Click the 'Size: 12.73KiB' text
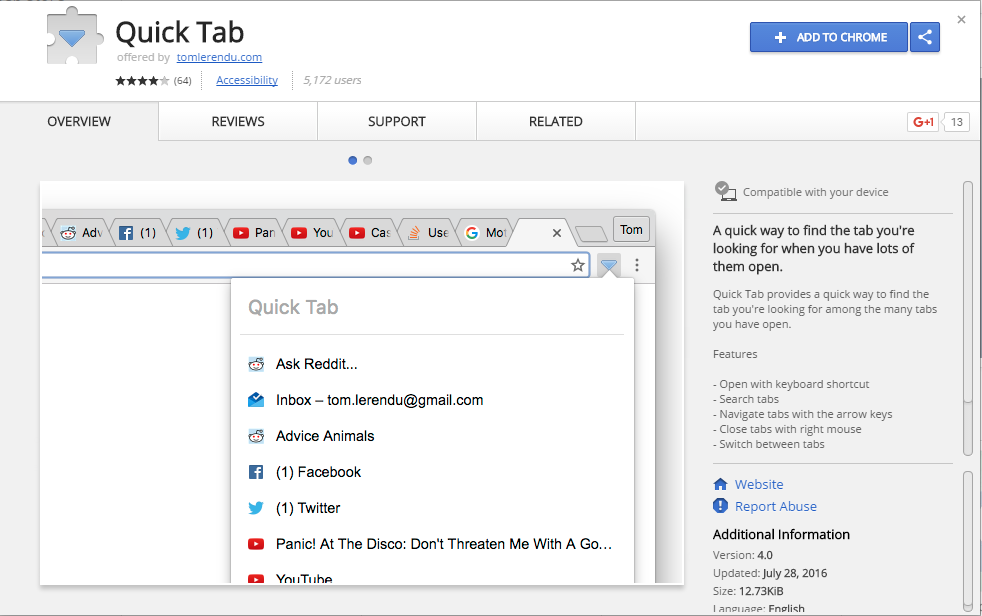 [748, 591]
